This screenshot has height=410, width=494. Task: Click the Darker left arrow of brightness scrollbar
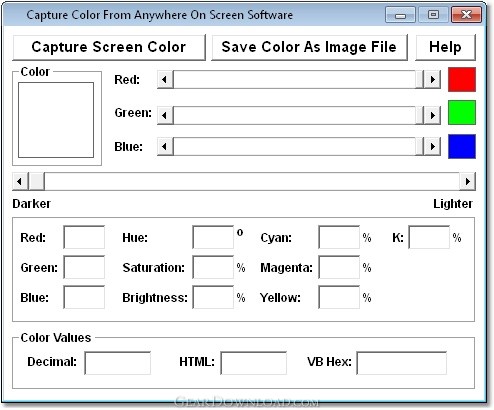click(x=20, y=181)
